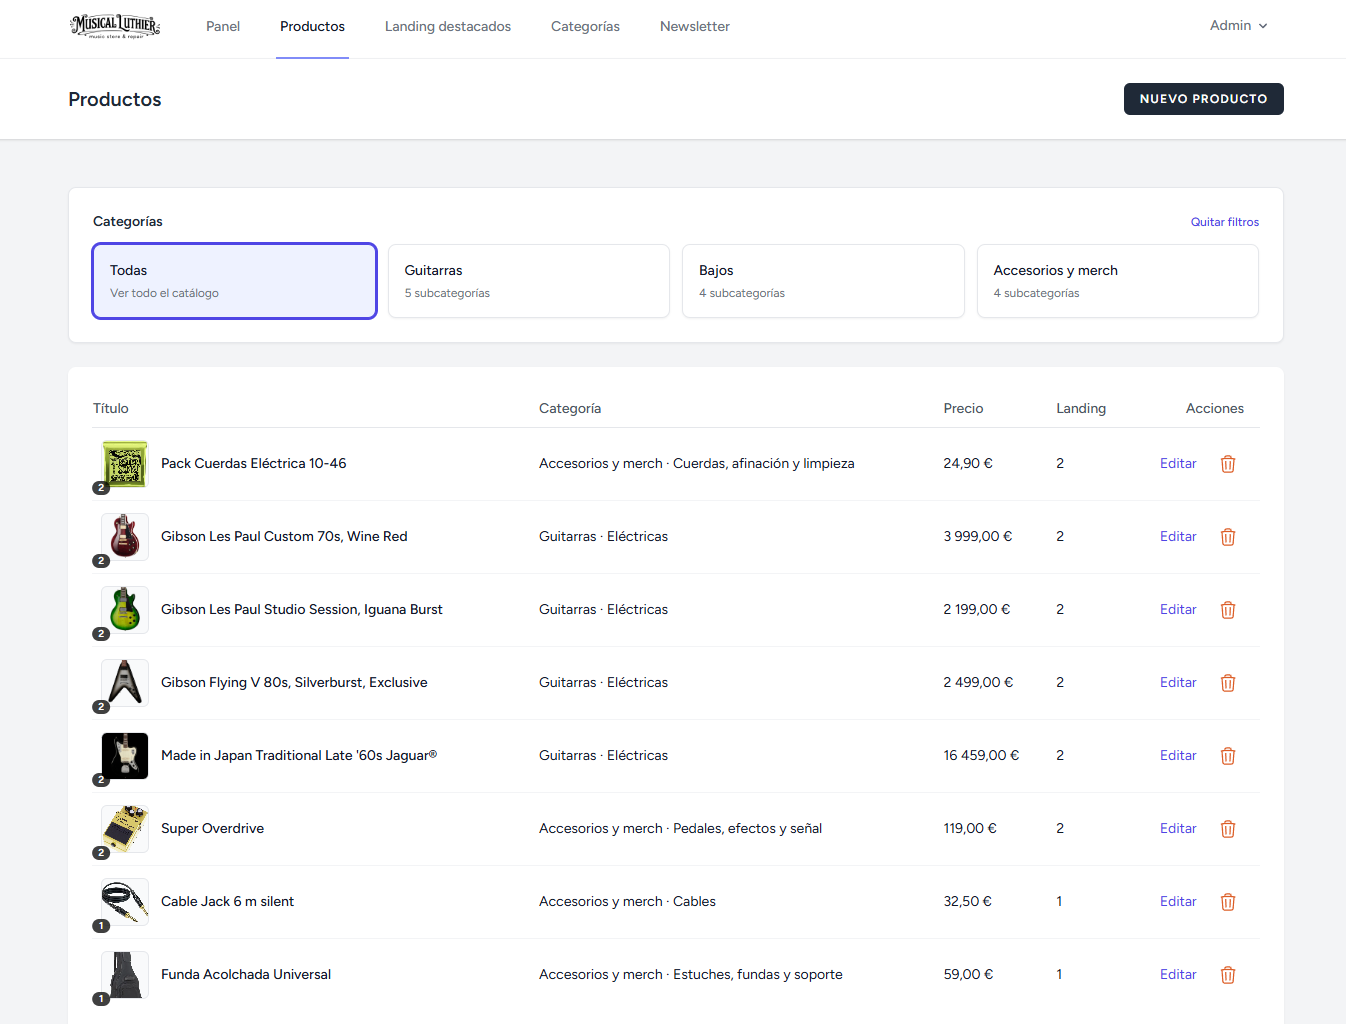Image resolution: width=1346 pixels, height=1024 pixels.
Task: Edit Cable Jack 6 m silent
Action: (x=1178, y=902)
